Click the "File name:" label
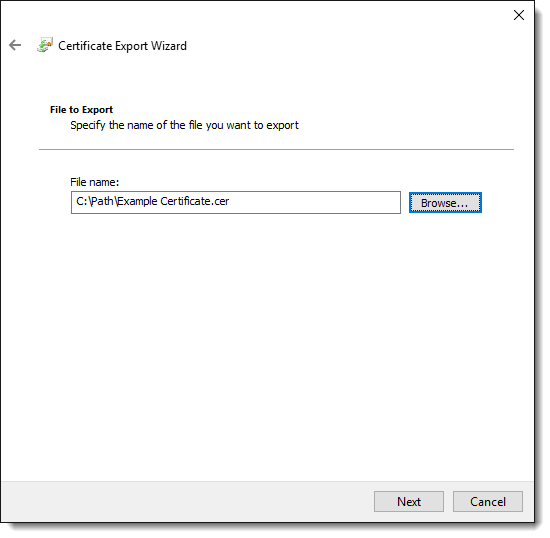 pos(95,182)
